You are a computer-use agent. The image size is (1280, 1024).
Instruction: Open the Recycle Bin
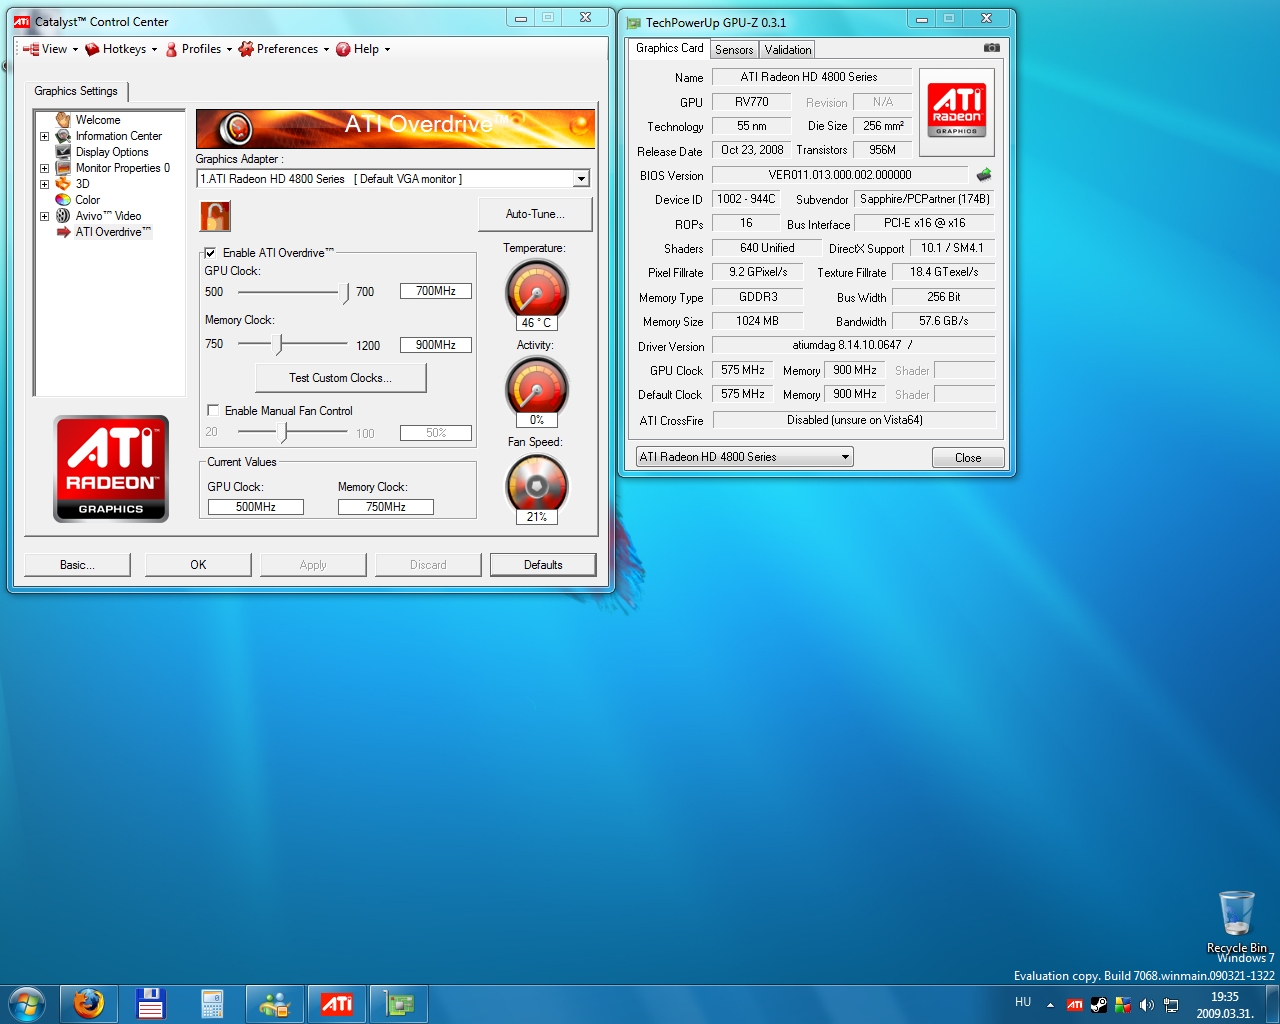pos(1237,921)
